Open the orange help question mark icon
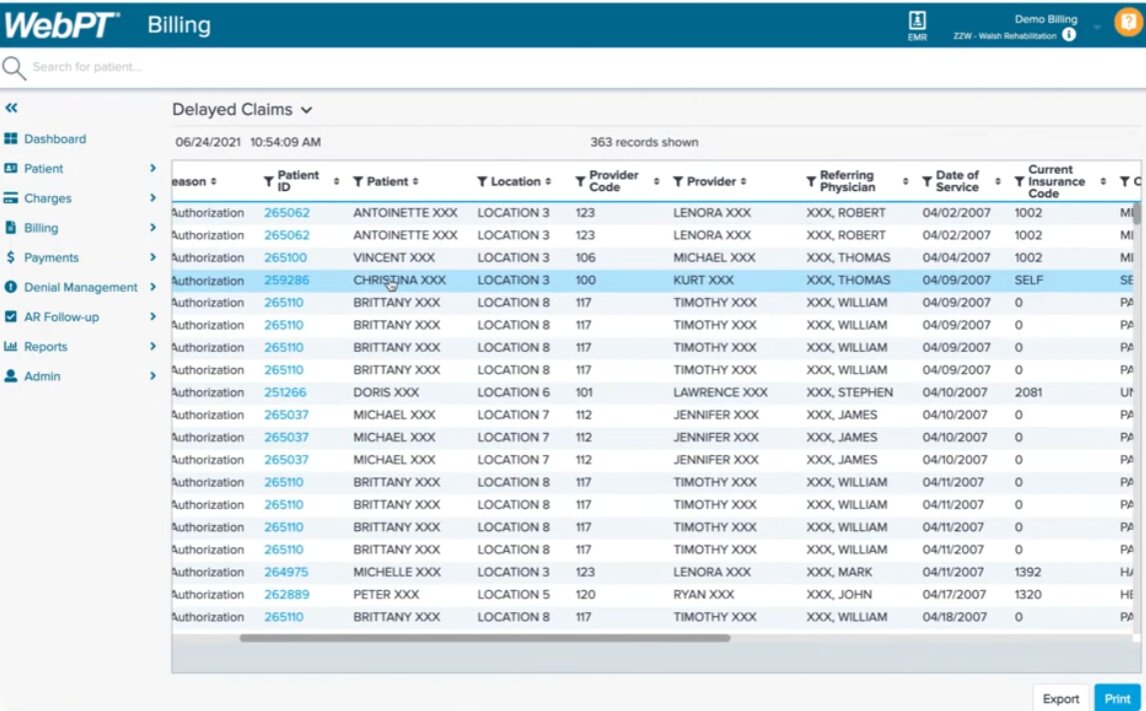The image size is (1146, 711). 1127,23
